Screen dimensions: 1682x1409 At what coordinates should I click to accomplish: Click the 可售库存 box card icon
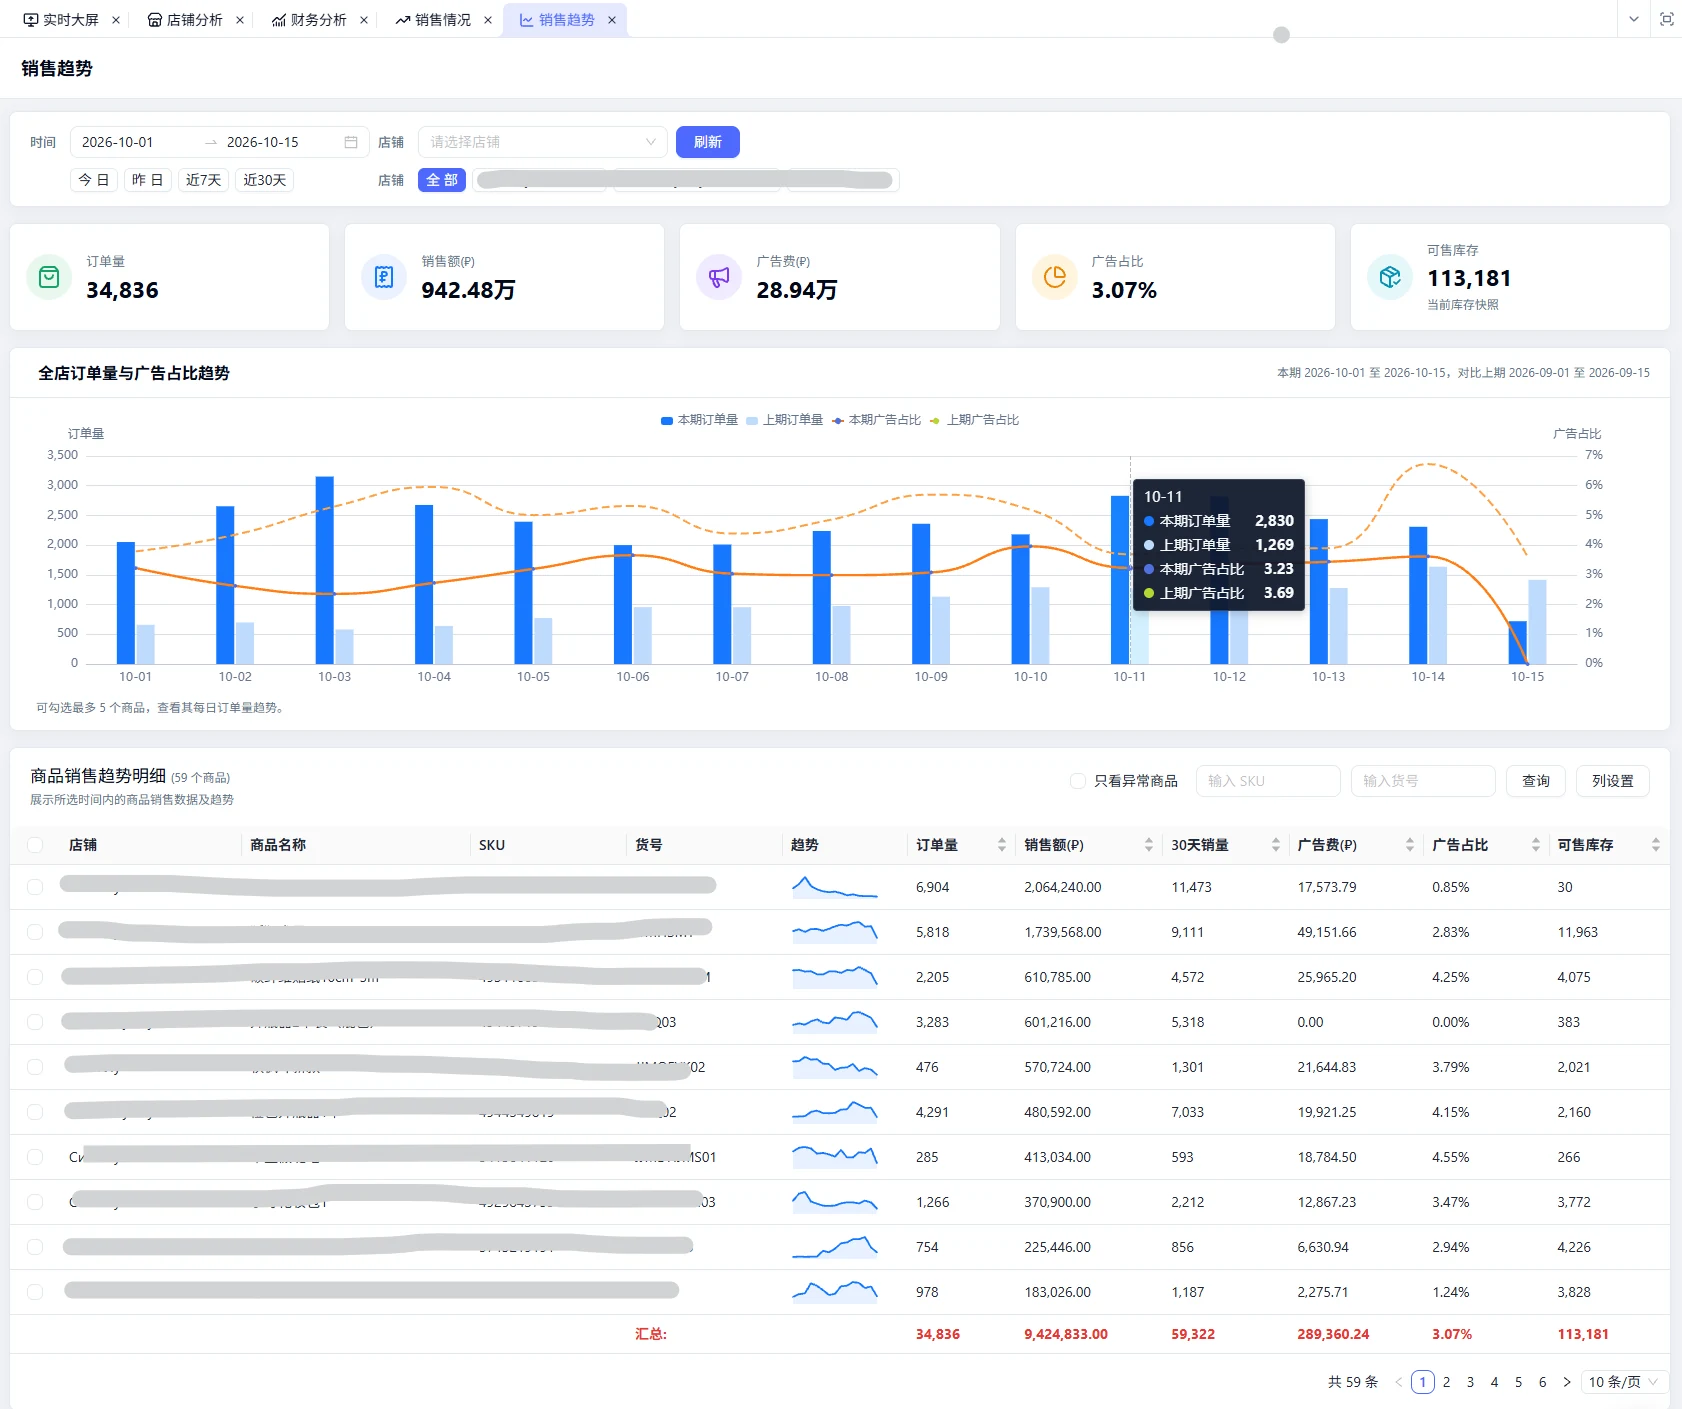pyautogui.click(x=1390, y=277)
